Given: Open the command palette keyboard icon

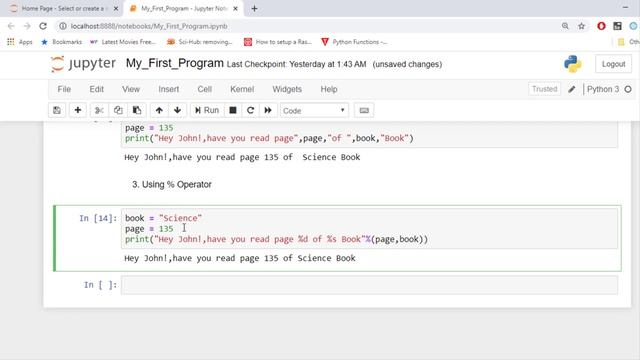Looking at the screenshot, I should pyautogui.click(x=364, y=110).
